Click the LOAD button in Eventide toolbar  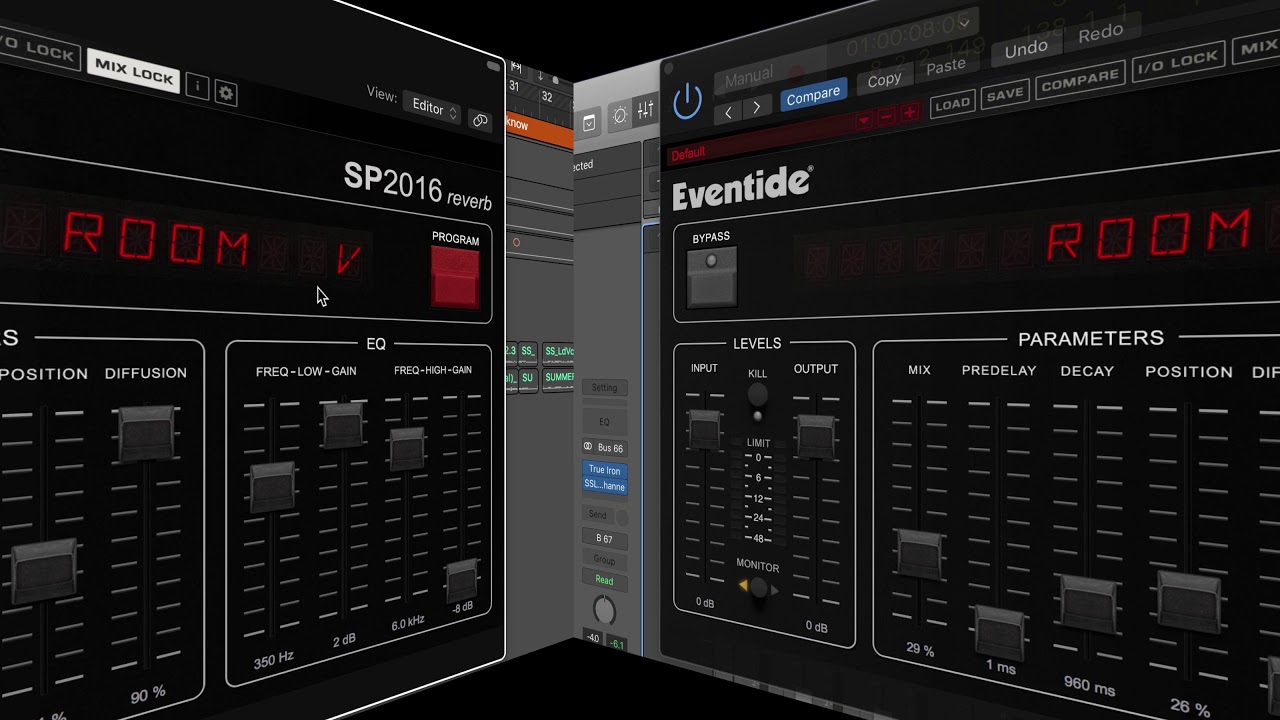point(952,104)
